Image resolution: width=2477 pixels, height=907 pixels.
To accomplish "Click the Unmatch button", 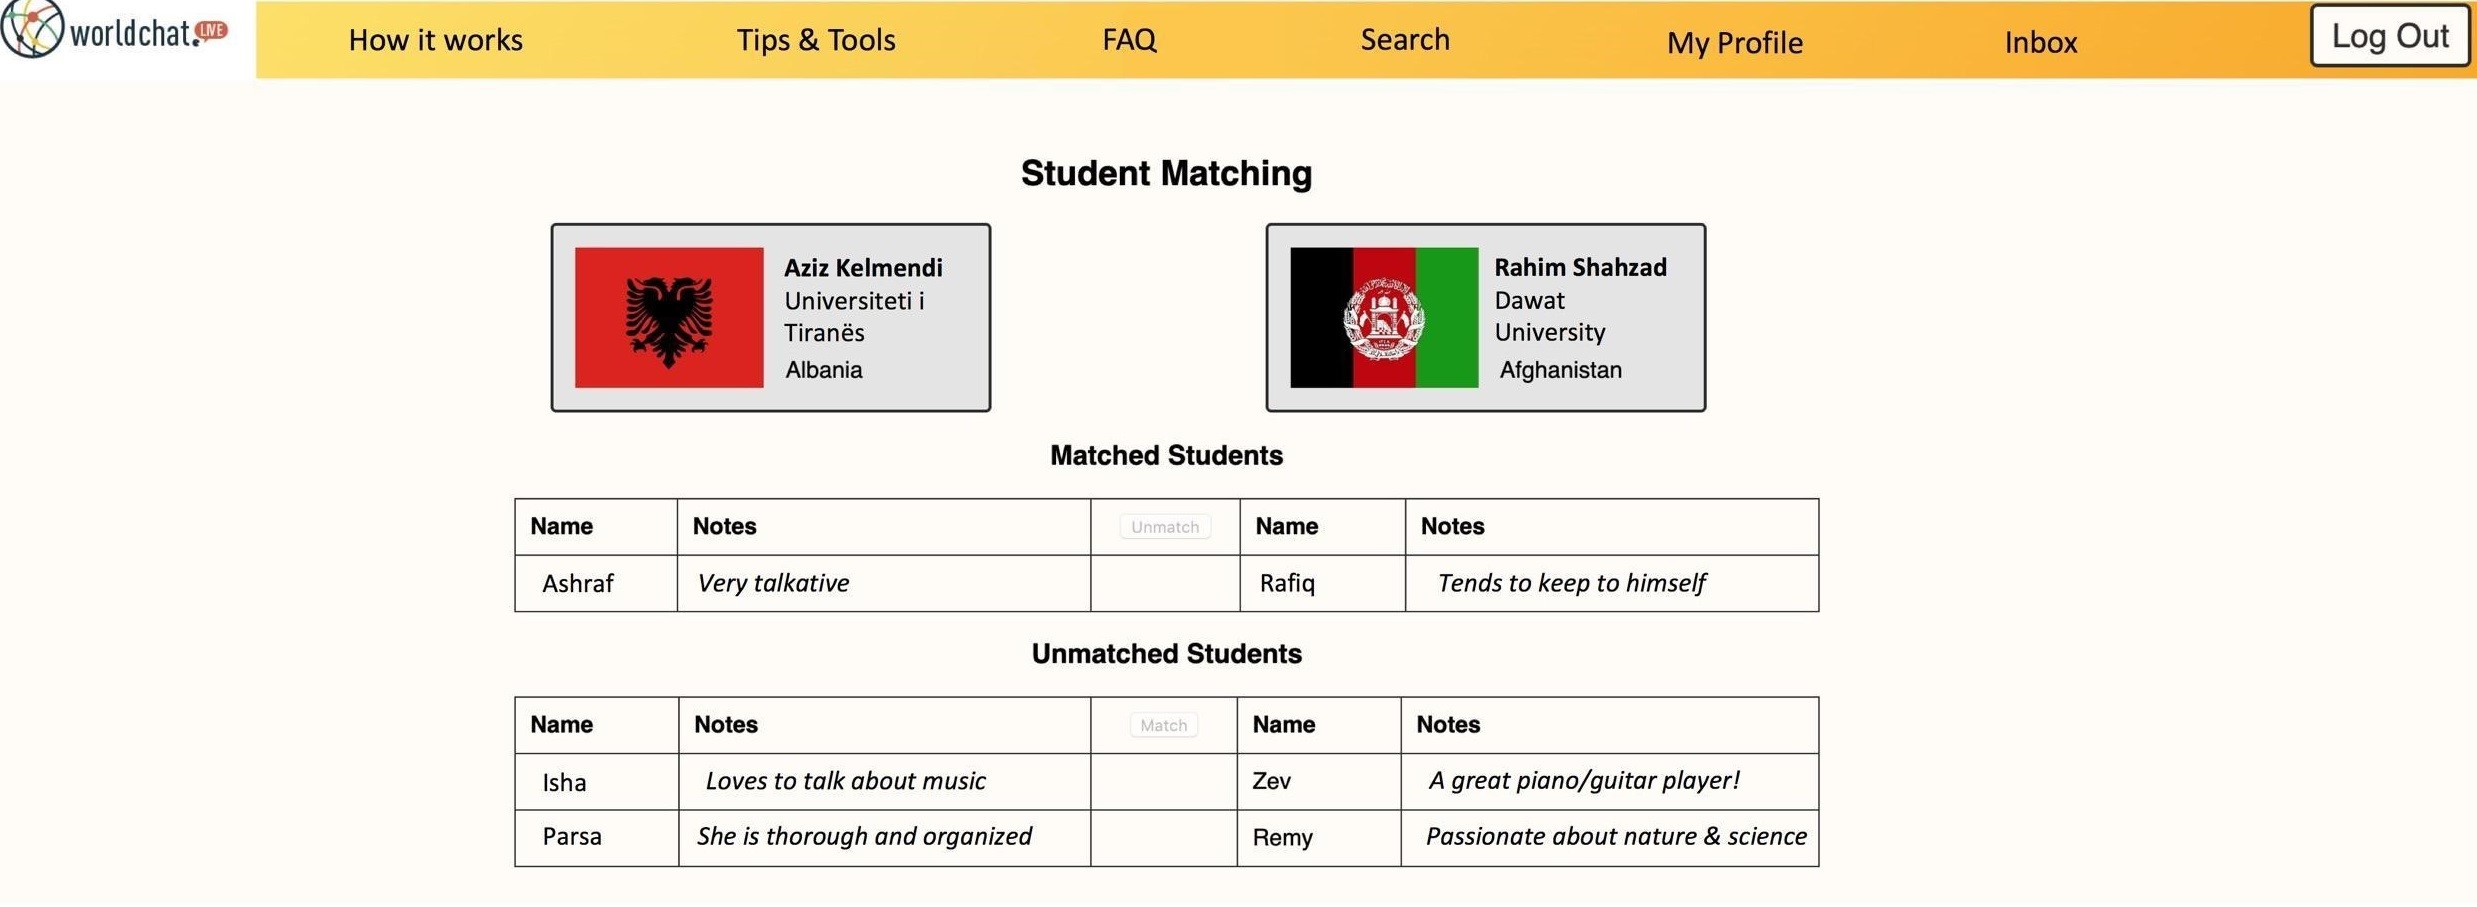I will (1164, 527).
